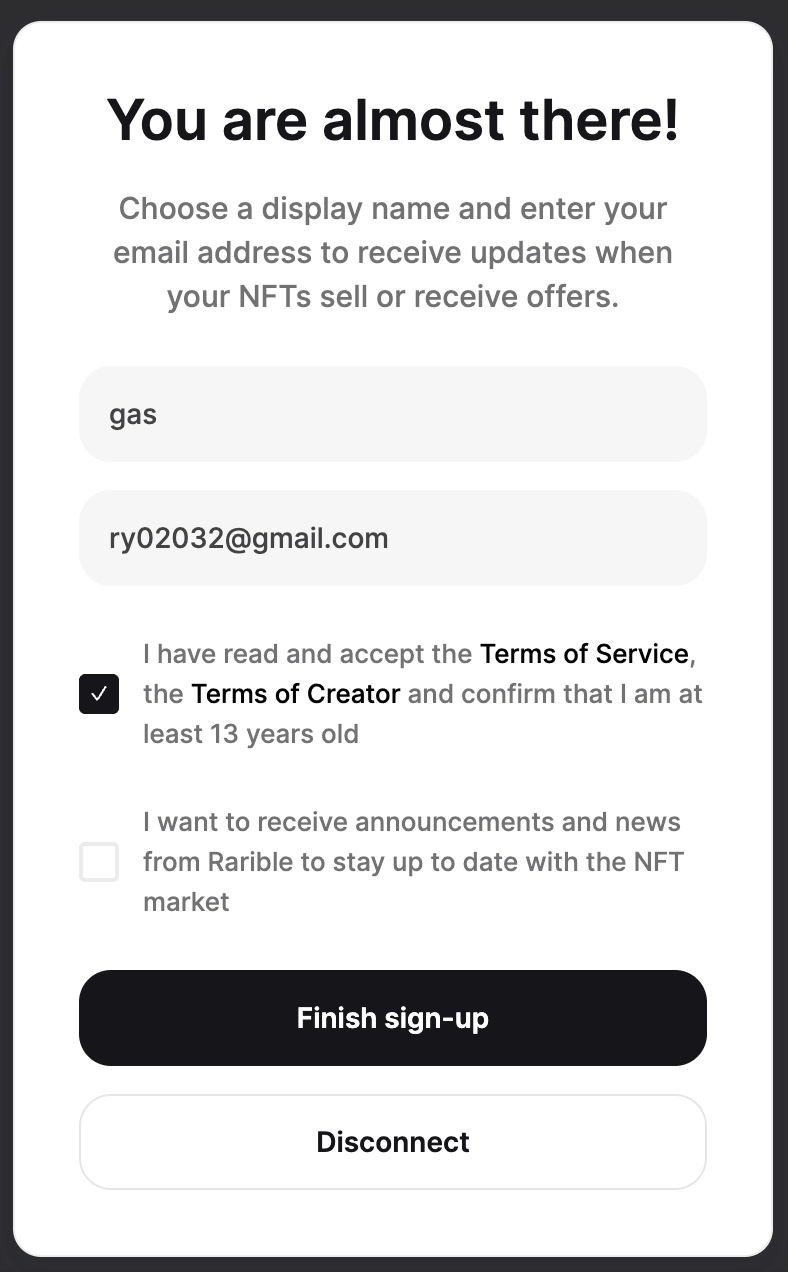Click "your NFTs sell or receive offers" text
Image resolution: width=788 pixels, height=1272 pixels.
(x=393, y=297)
